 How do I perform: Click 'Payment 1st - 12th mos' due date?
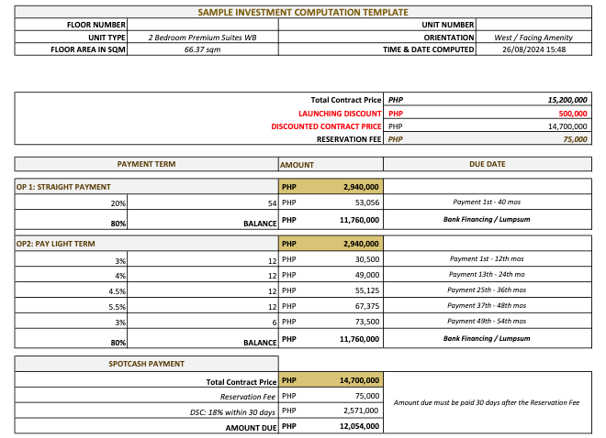point(487,259)
